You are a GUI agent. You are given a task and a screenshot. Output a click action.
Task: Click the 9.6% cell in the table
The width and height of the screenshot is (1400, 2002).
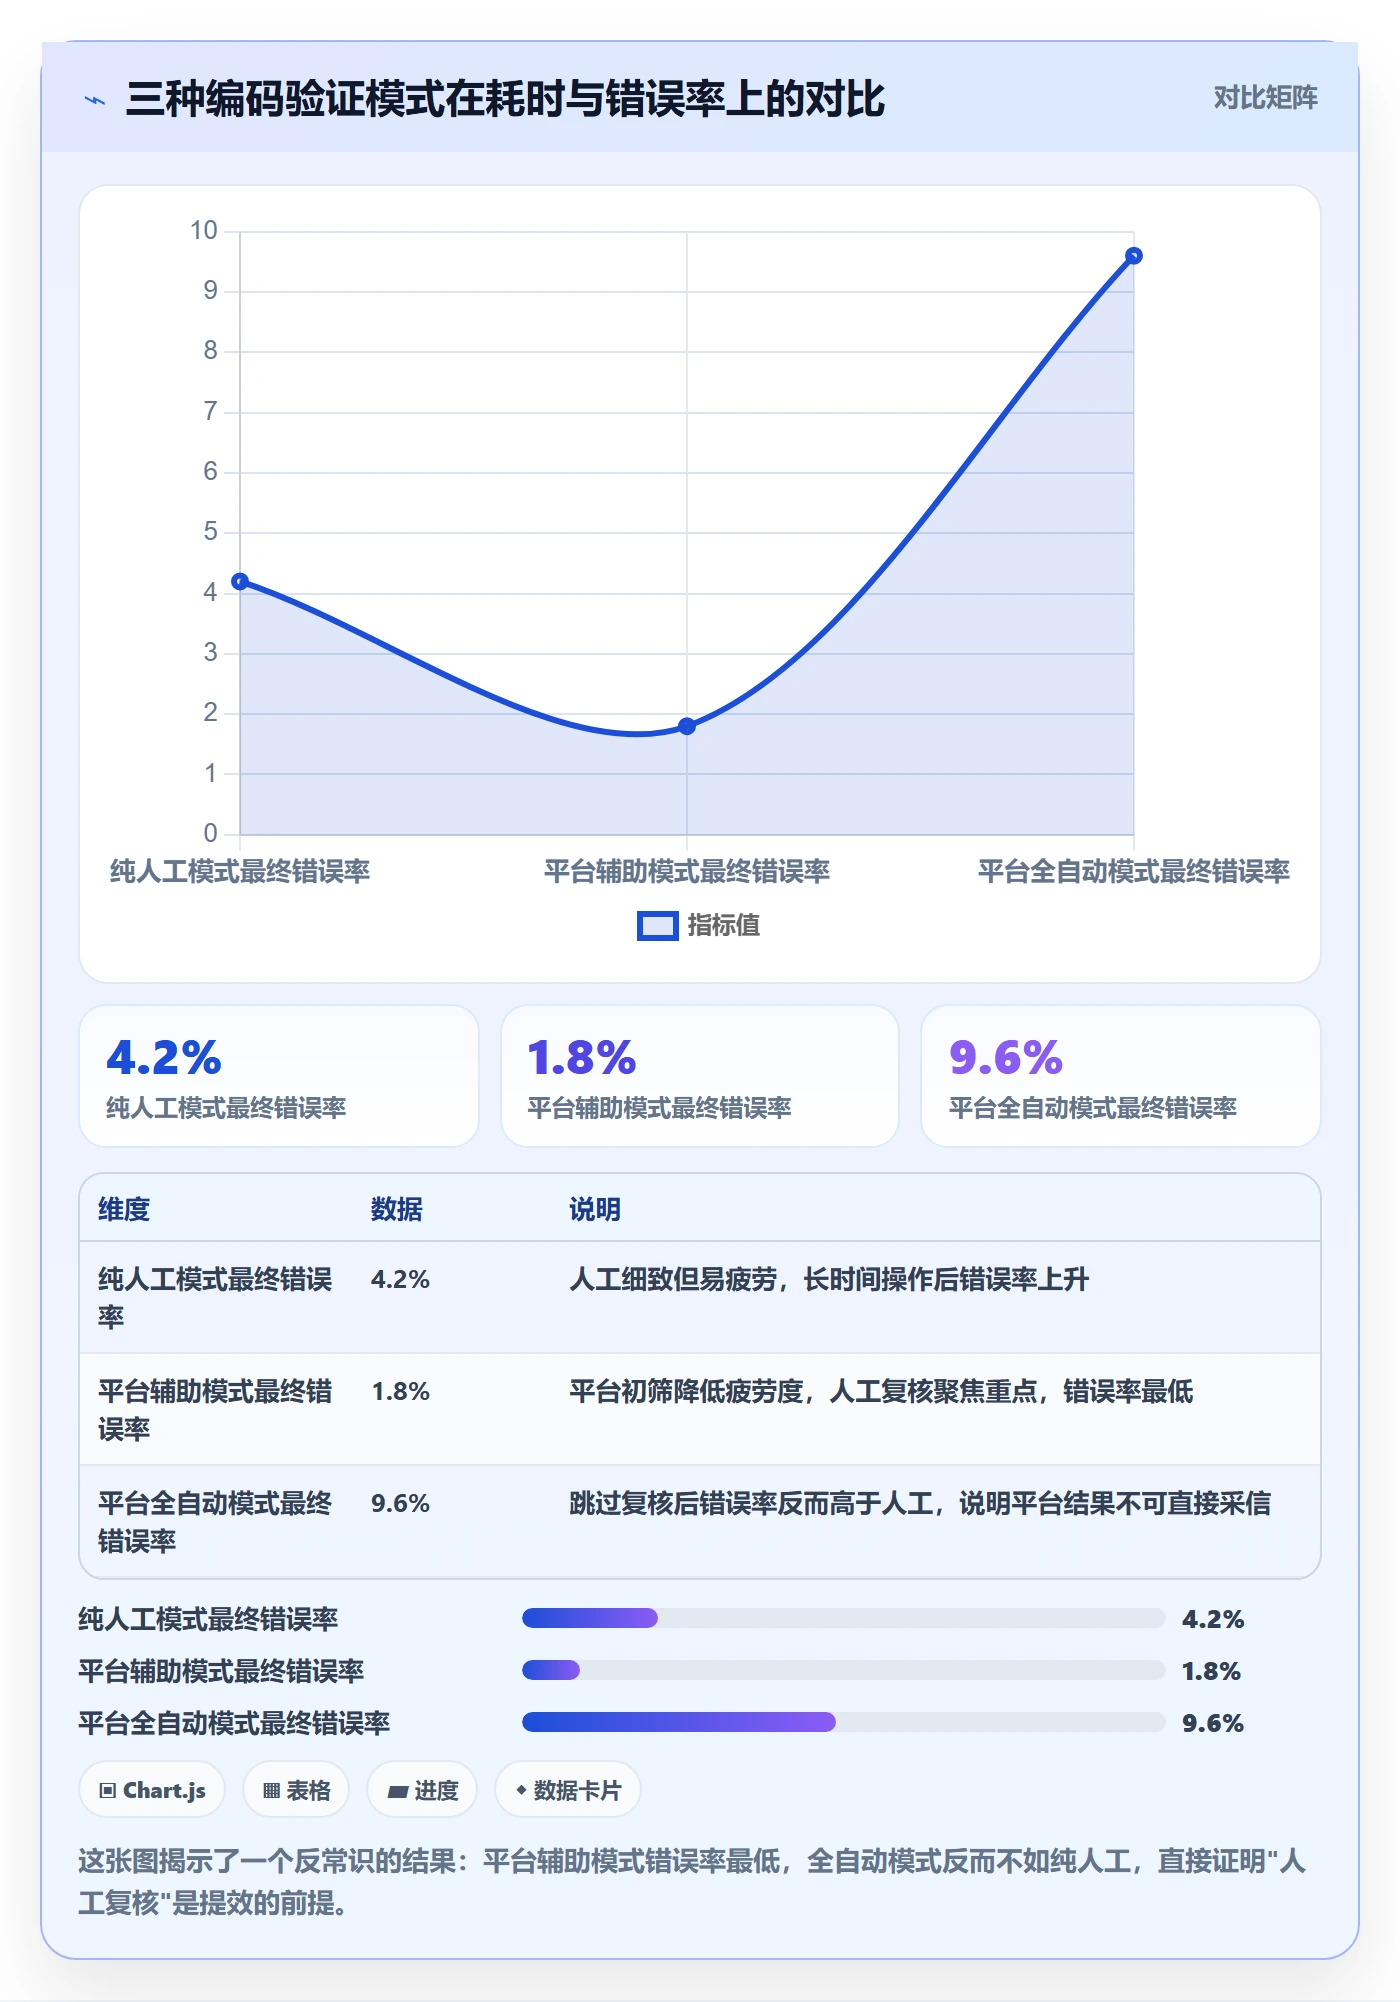(400, 1504)
